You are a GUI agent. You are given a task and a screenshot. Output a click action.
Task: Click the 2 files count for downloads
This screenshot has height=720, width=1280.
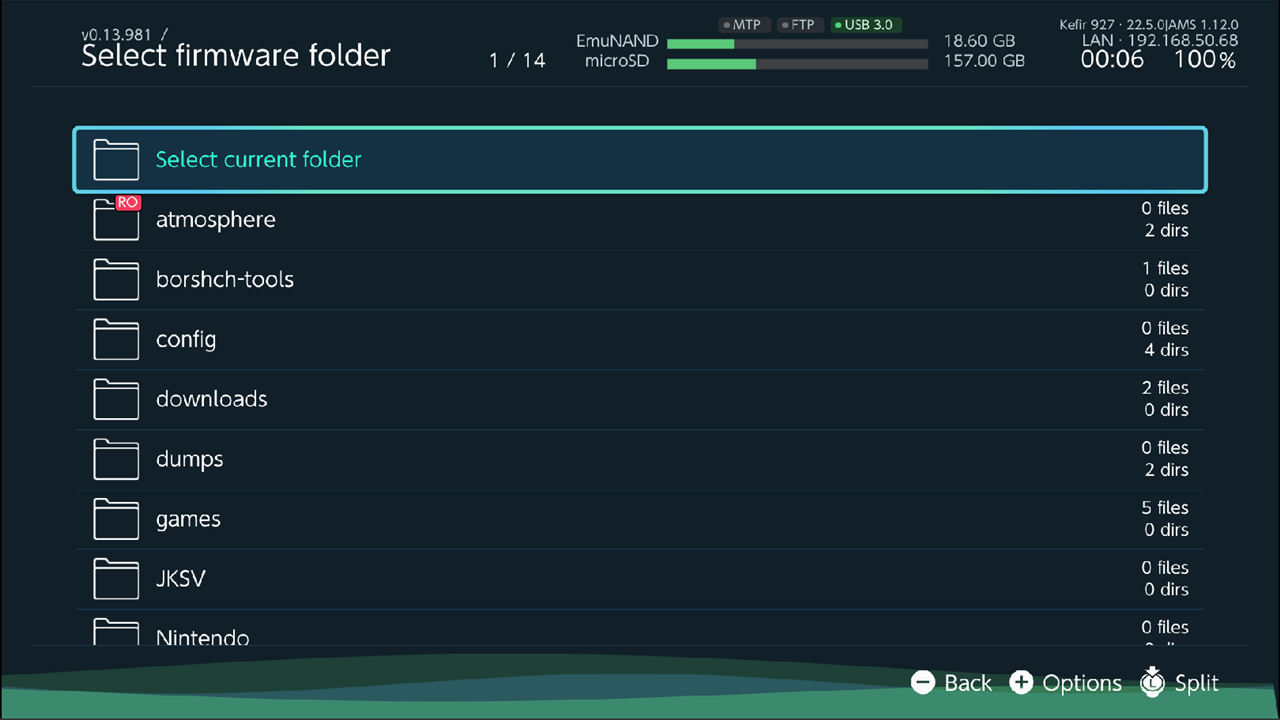click(x=1165, y=388)
